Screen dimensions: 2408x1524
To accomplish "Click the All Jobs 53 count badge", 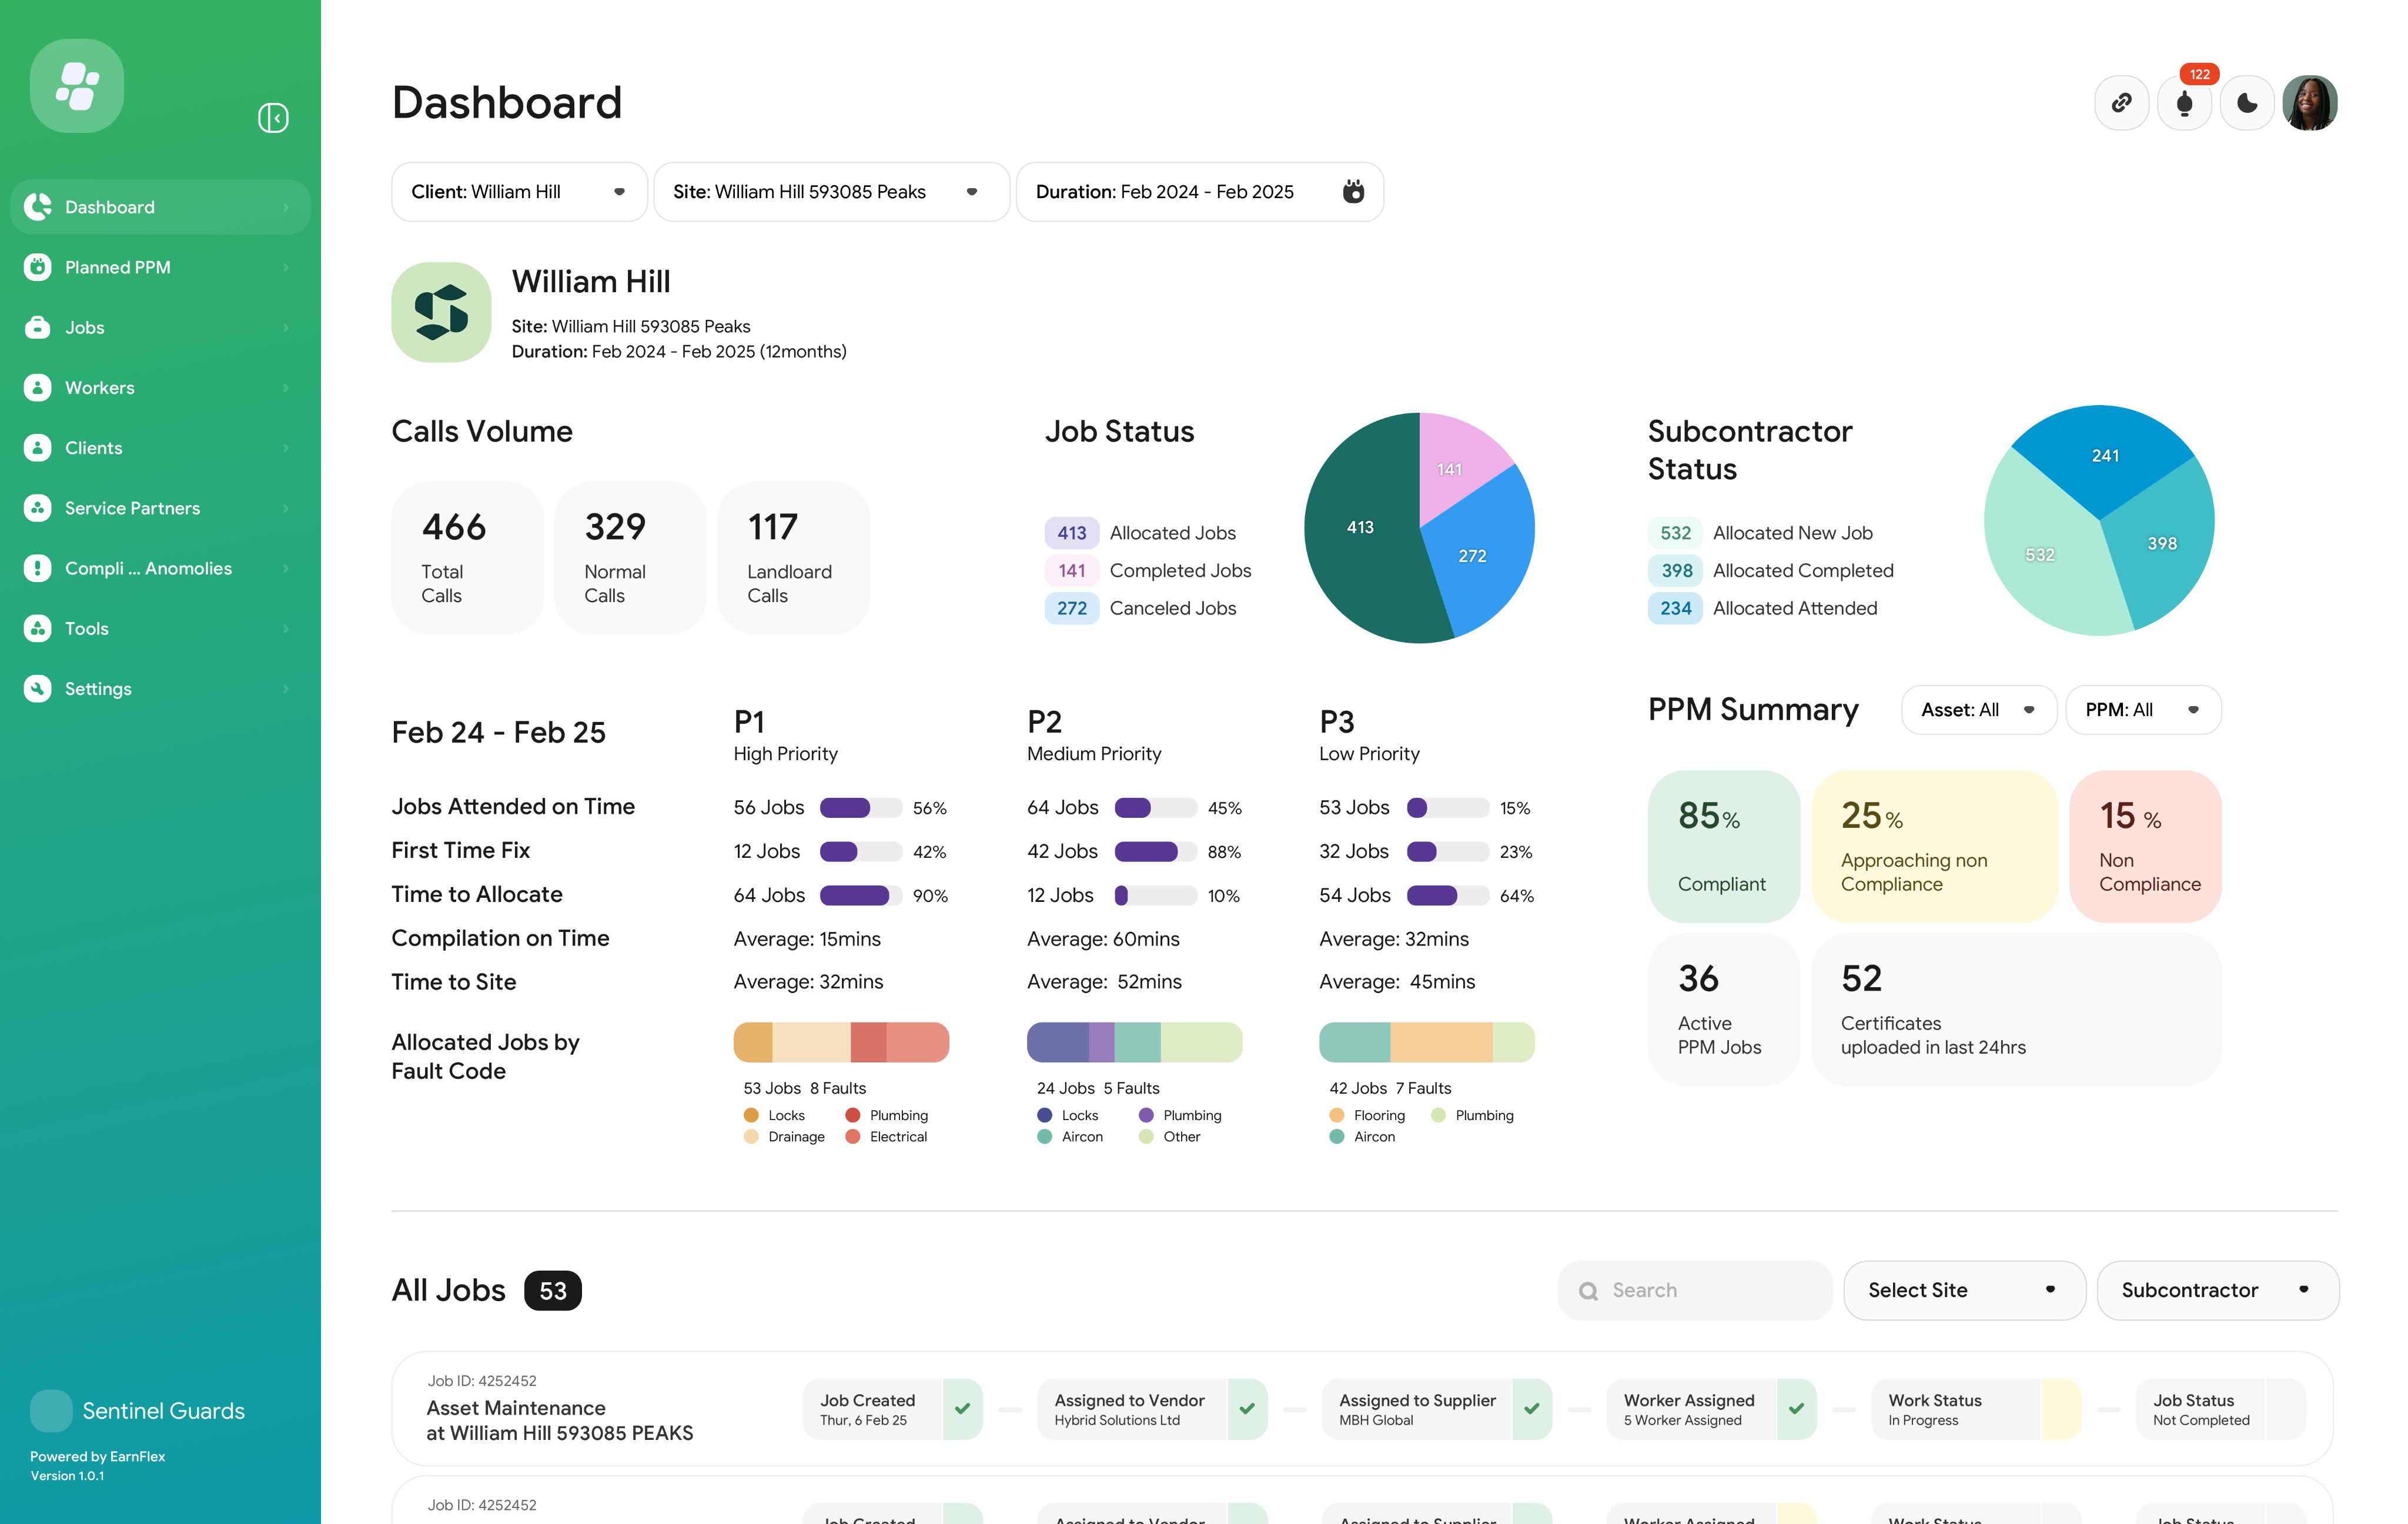I will (552, 1291).
